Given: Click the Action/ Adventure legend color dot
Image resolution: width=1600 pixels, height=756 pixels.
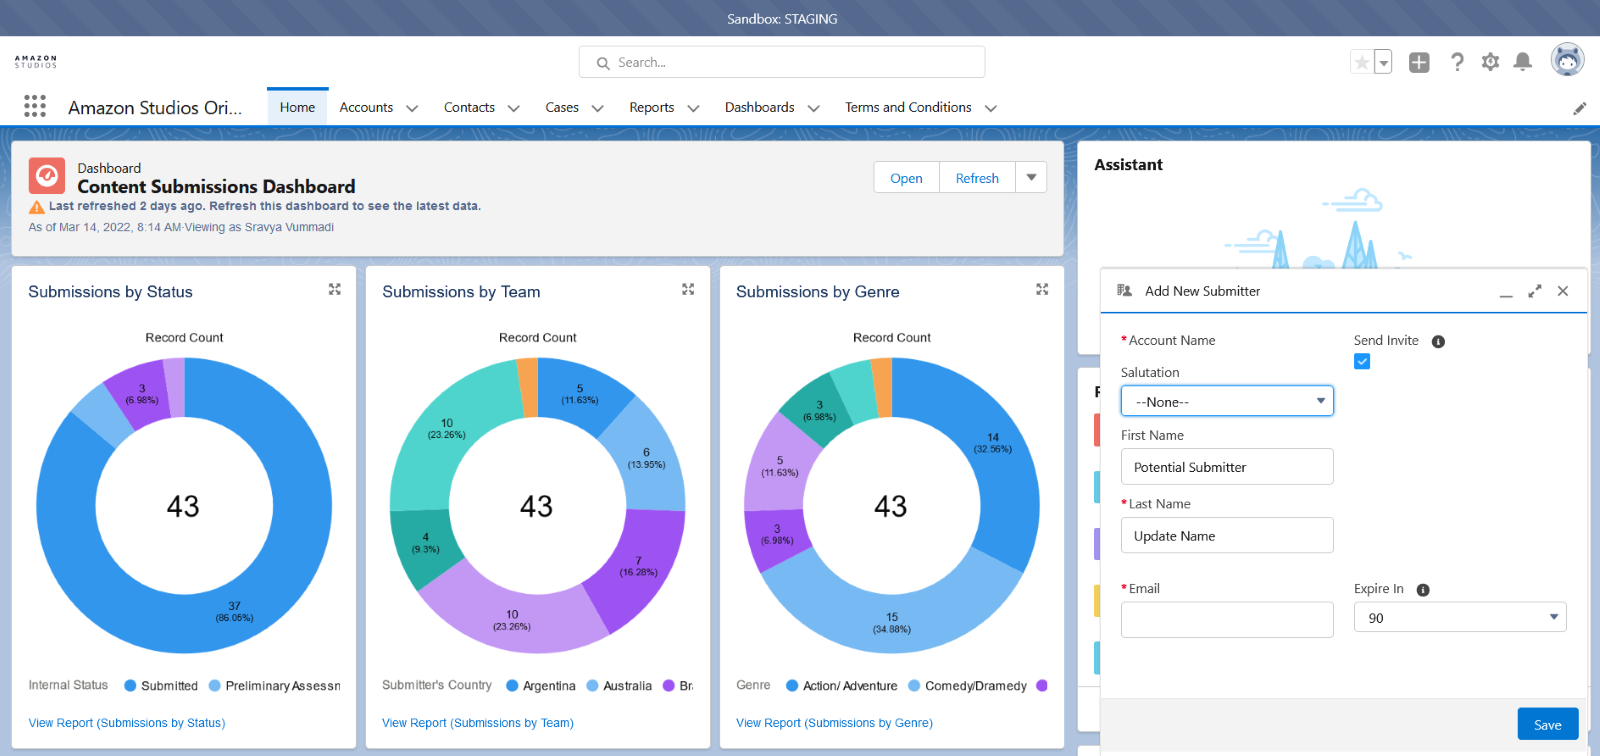Looking at the screenshot, I should point(792,686).
